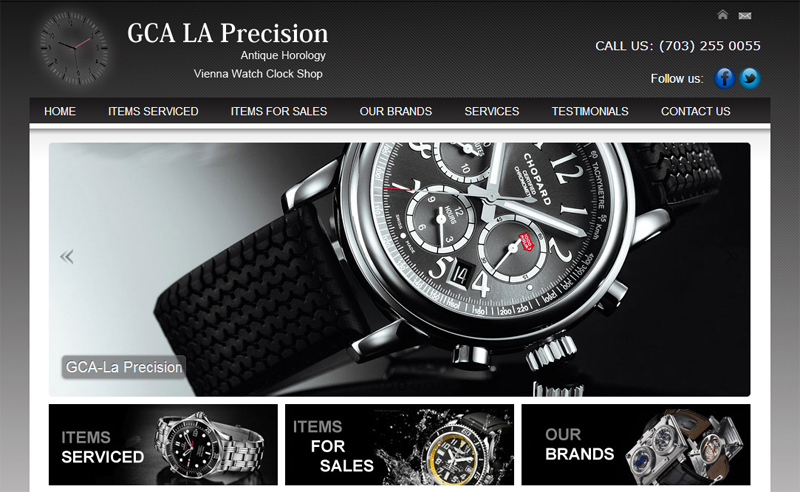Visit the Facebook page icon

[x=724, y=78]
